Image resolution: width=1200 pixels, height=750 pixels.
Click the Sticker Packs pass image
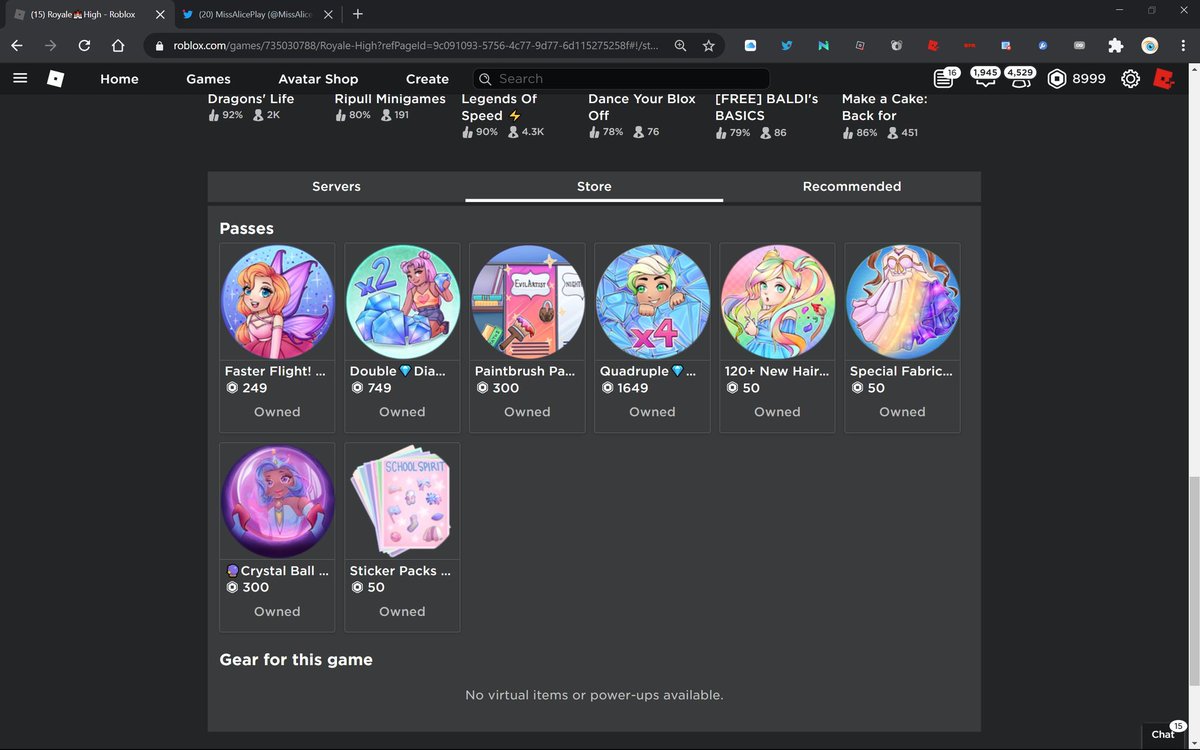click(x=402, y=501)
